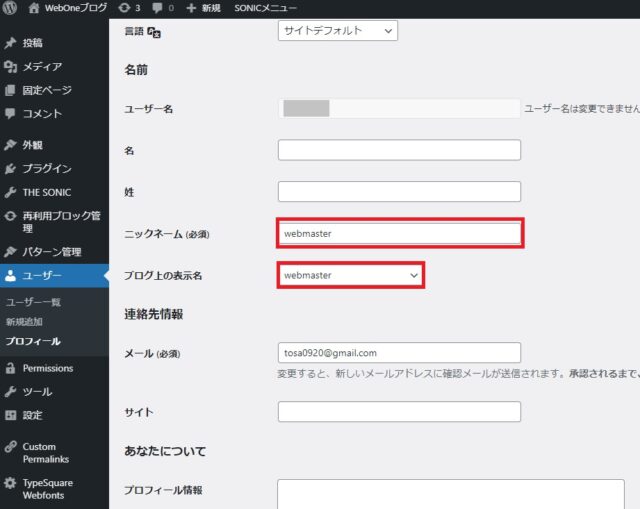
Task: Click the wrench icon next to THE SONIC
Action: pyautogui.click(x=10, y=192)
